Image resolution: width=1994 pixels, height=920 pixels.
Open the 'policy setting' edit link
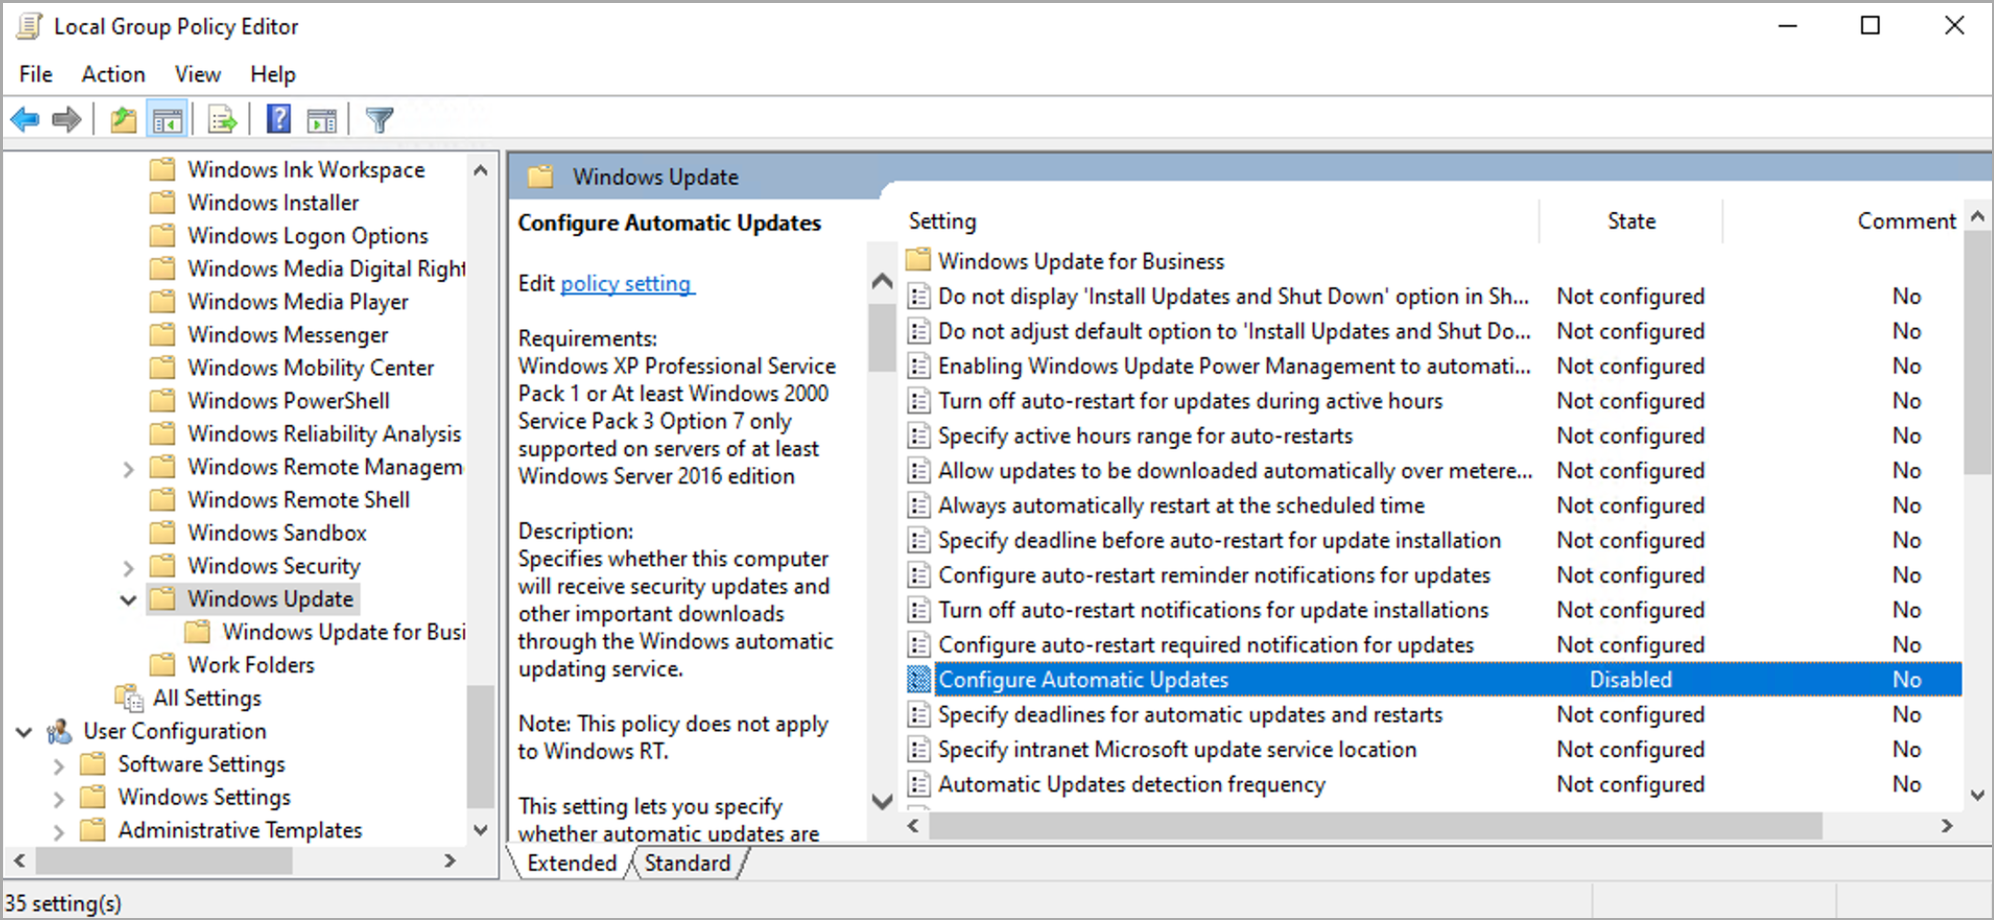(x=626, y=284)
